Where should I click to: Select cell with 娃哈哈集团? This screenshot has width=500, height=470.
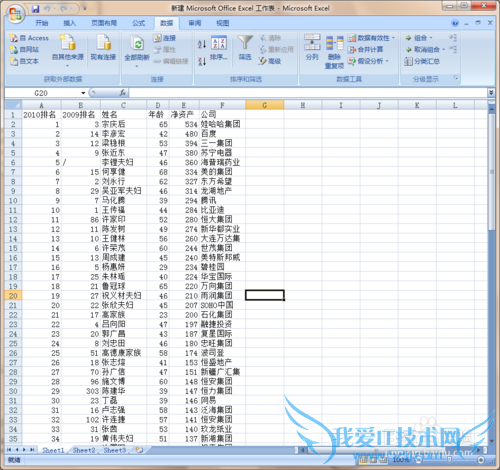(x=222, y=124)
